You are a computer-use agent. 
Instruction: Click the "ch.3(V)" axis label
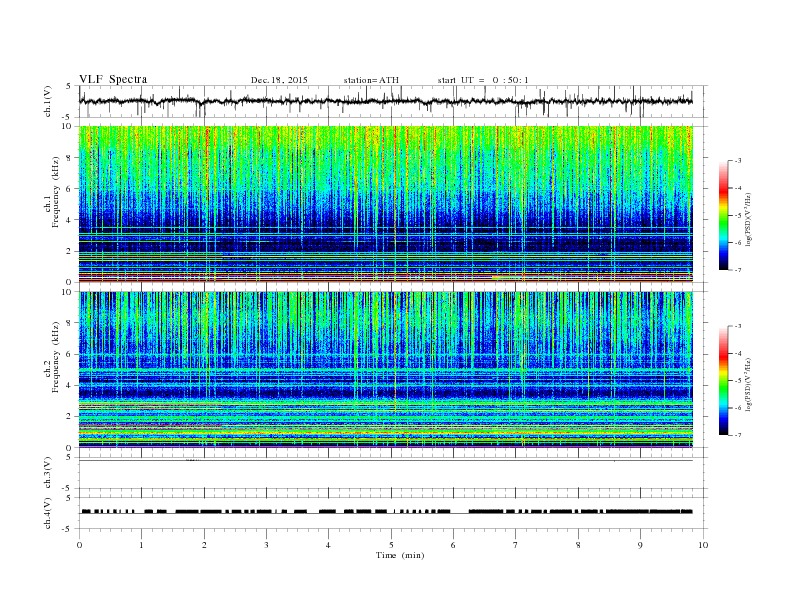[47, 473]
